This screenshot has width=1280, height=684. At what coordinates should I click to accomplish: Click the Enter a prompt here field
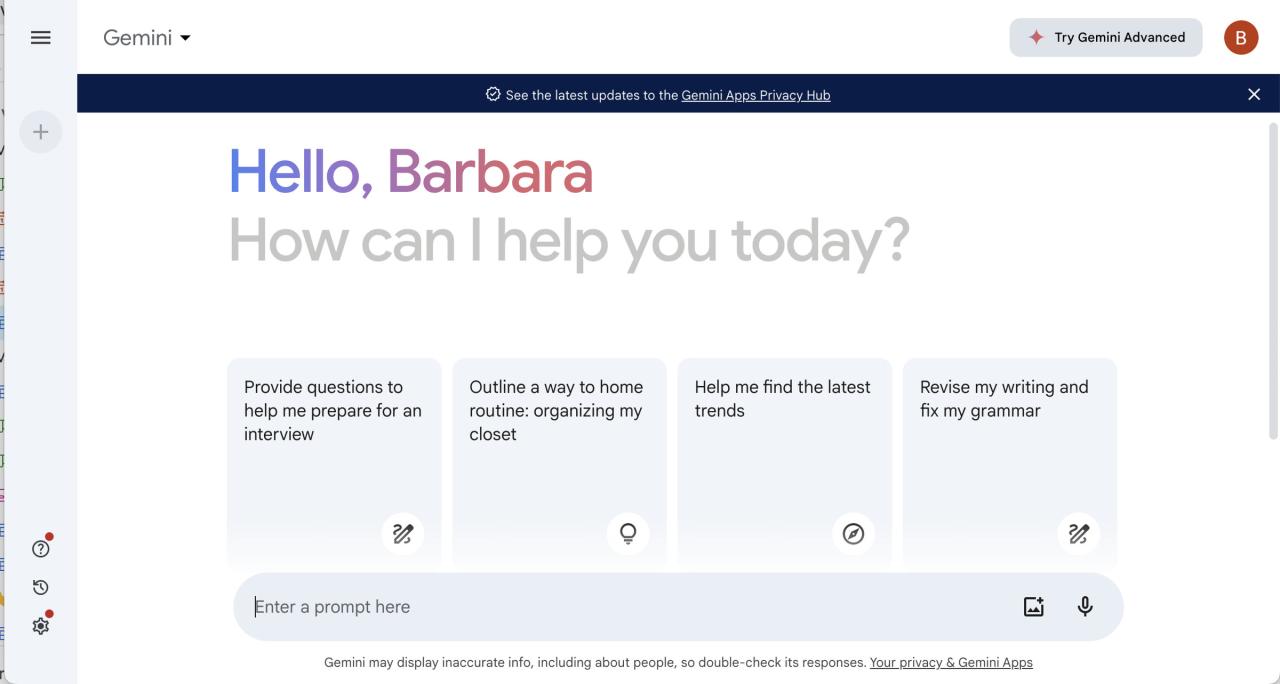[630, 607]
